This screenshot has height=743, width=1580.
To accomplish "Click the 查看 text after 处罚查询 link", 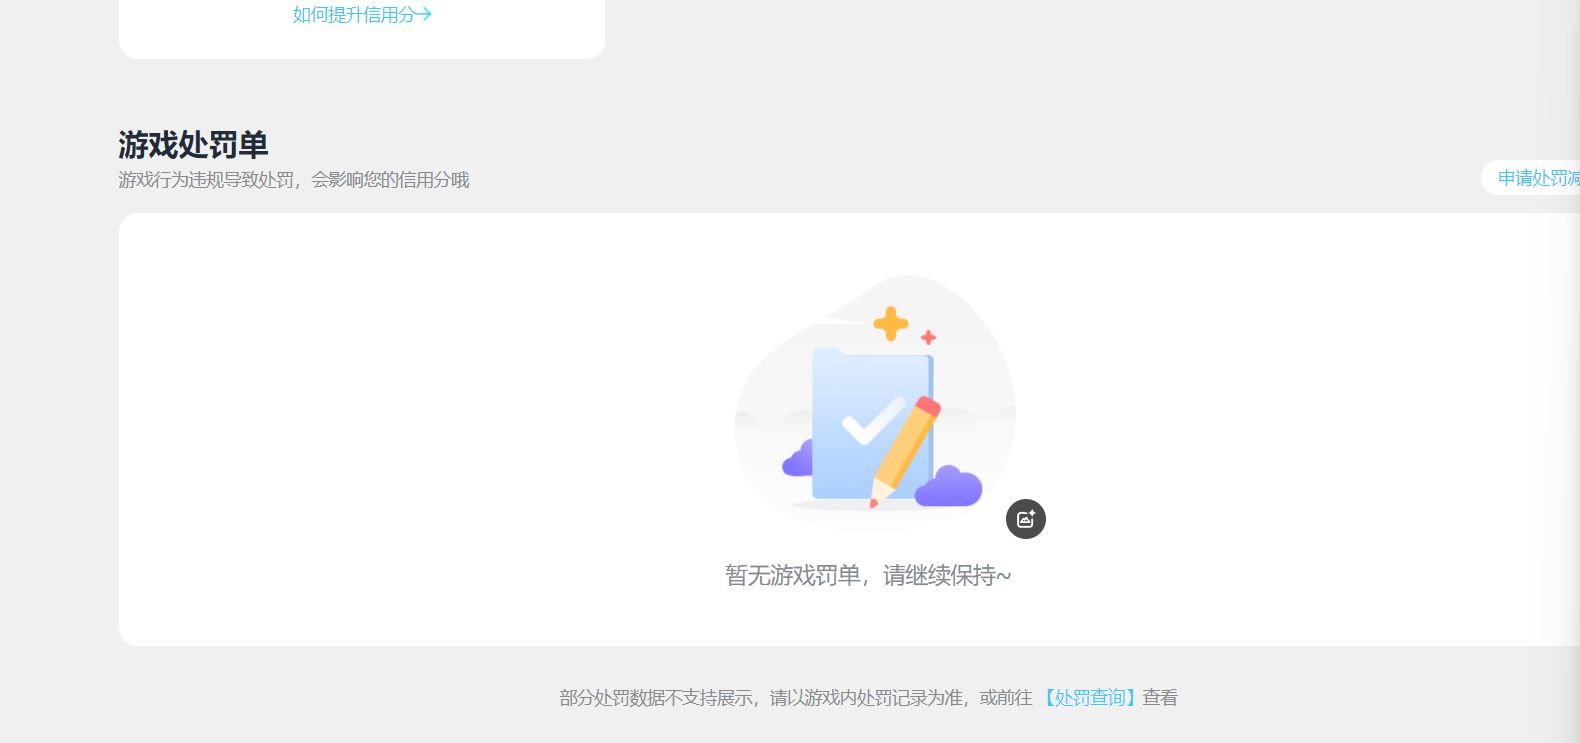I will click(1160, 698).
